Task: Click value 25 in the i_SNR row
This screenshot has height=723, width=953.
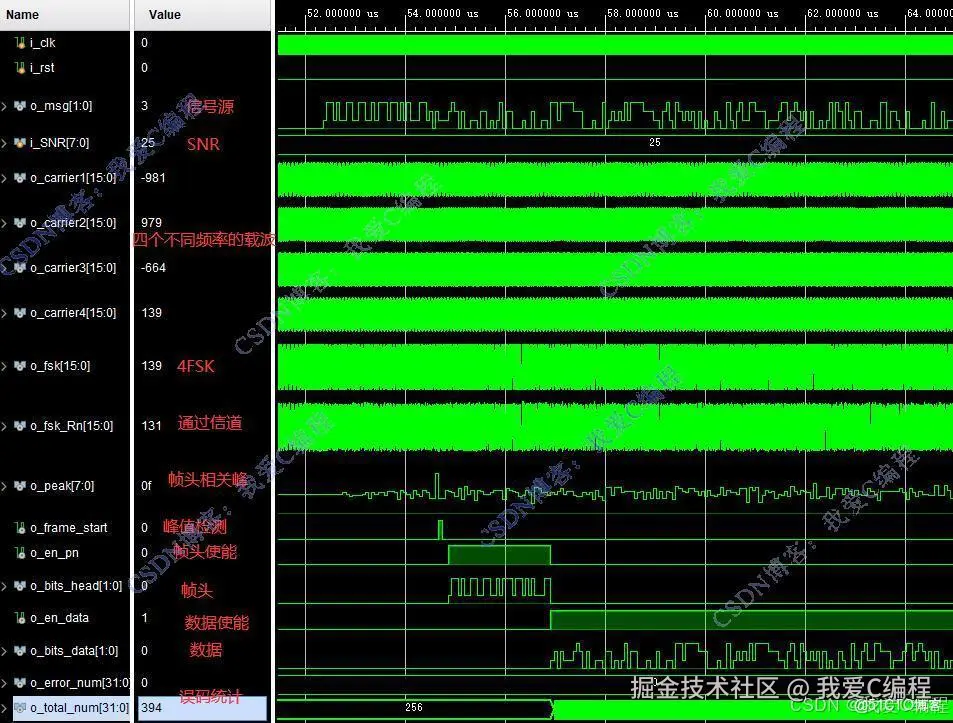Action: point(148,143)
